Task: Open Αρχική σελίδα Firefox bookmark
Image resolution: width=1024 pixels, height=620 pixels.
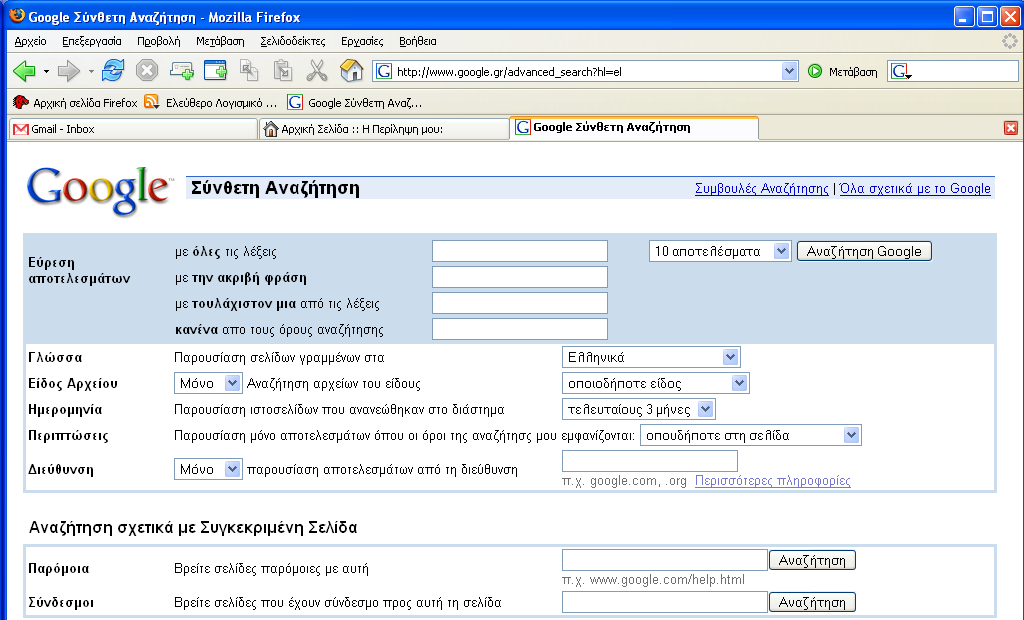Action: [x=76, y=103]
